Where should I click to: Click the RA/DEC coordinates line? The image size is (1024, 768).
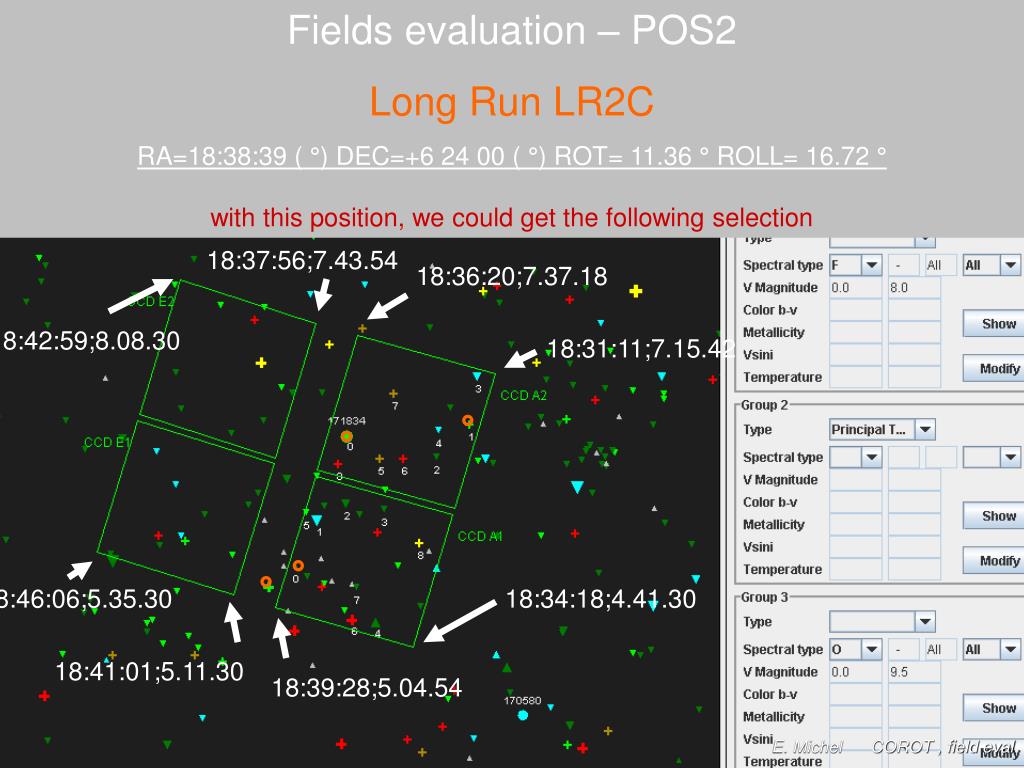512,156
